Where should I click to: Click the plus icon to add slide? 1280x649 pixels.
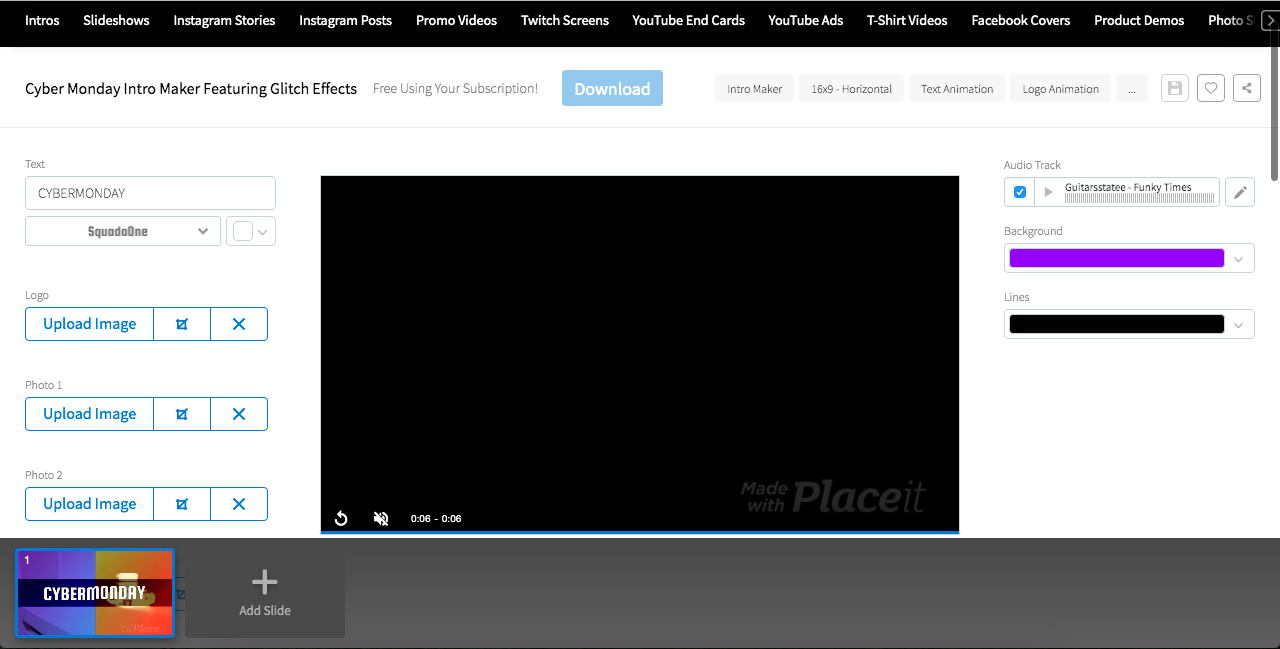(x=264, y=582)
